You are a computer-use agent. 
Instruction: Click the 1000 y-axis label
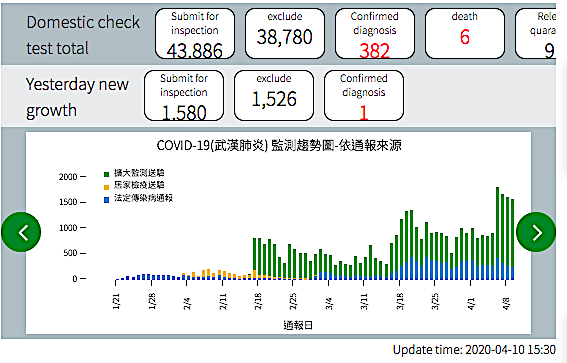point(68,228)
